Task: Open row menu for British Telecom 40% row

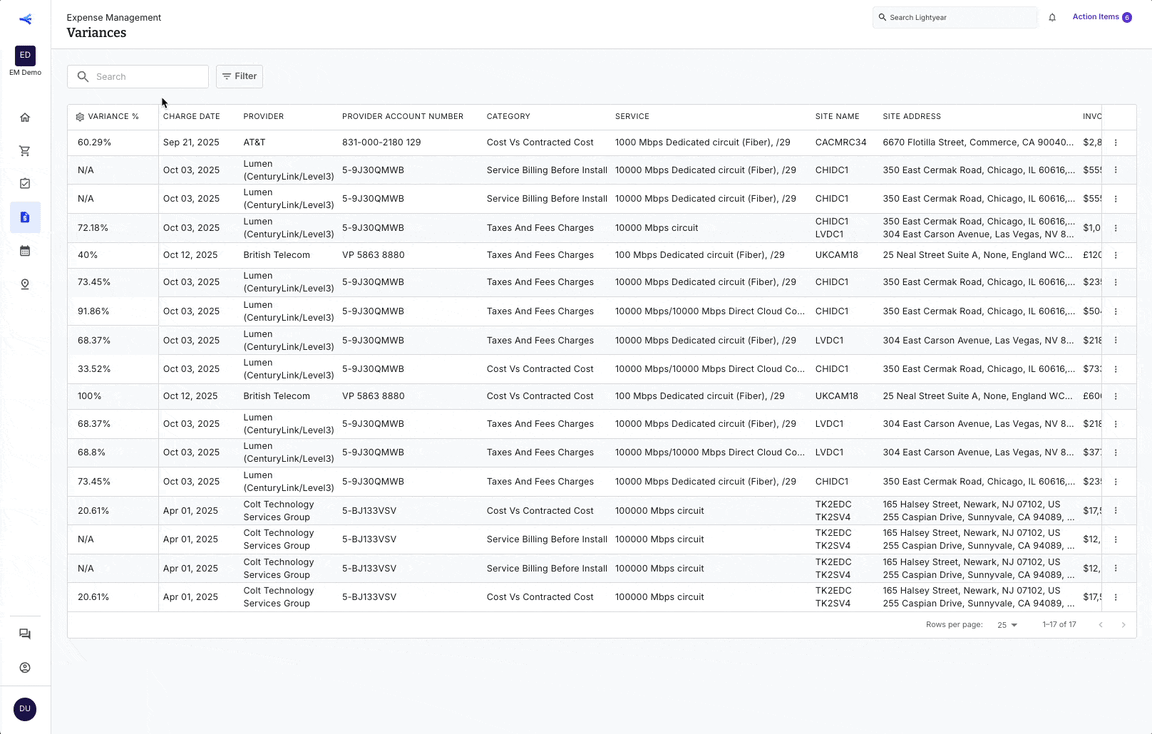Action: pos(1115,255)
